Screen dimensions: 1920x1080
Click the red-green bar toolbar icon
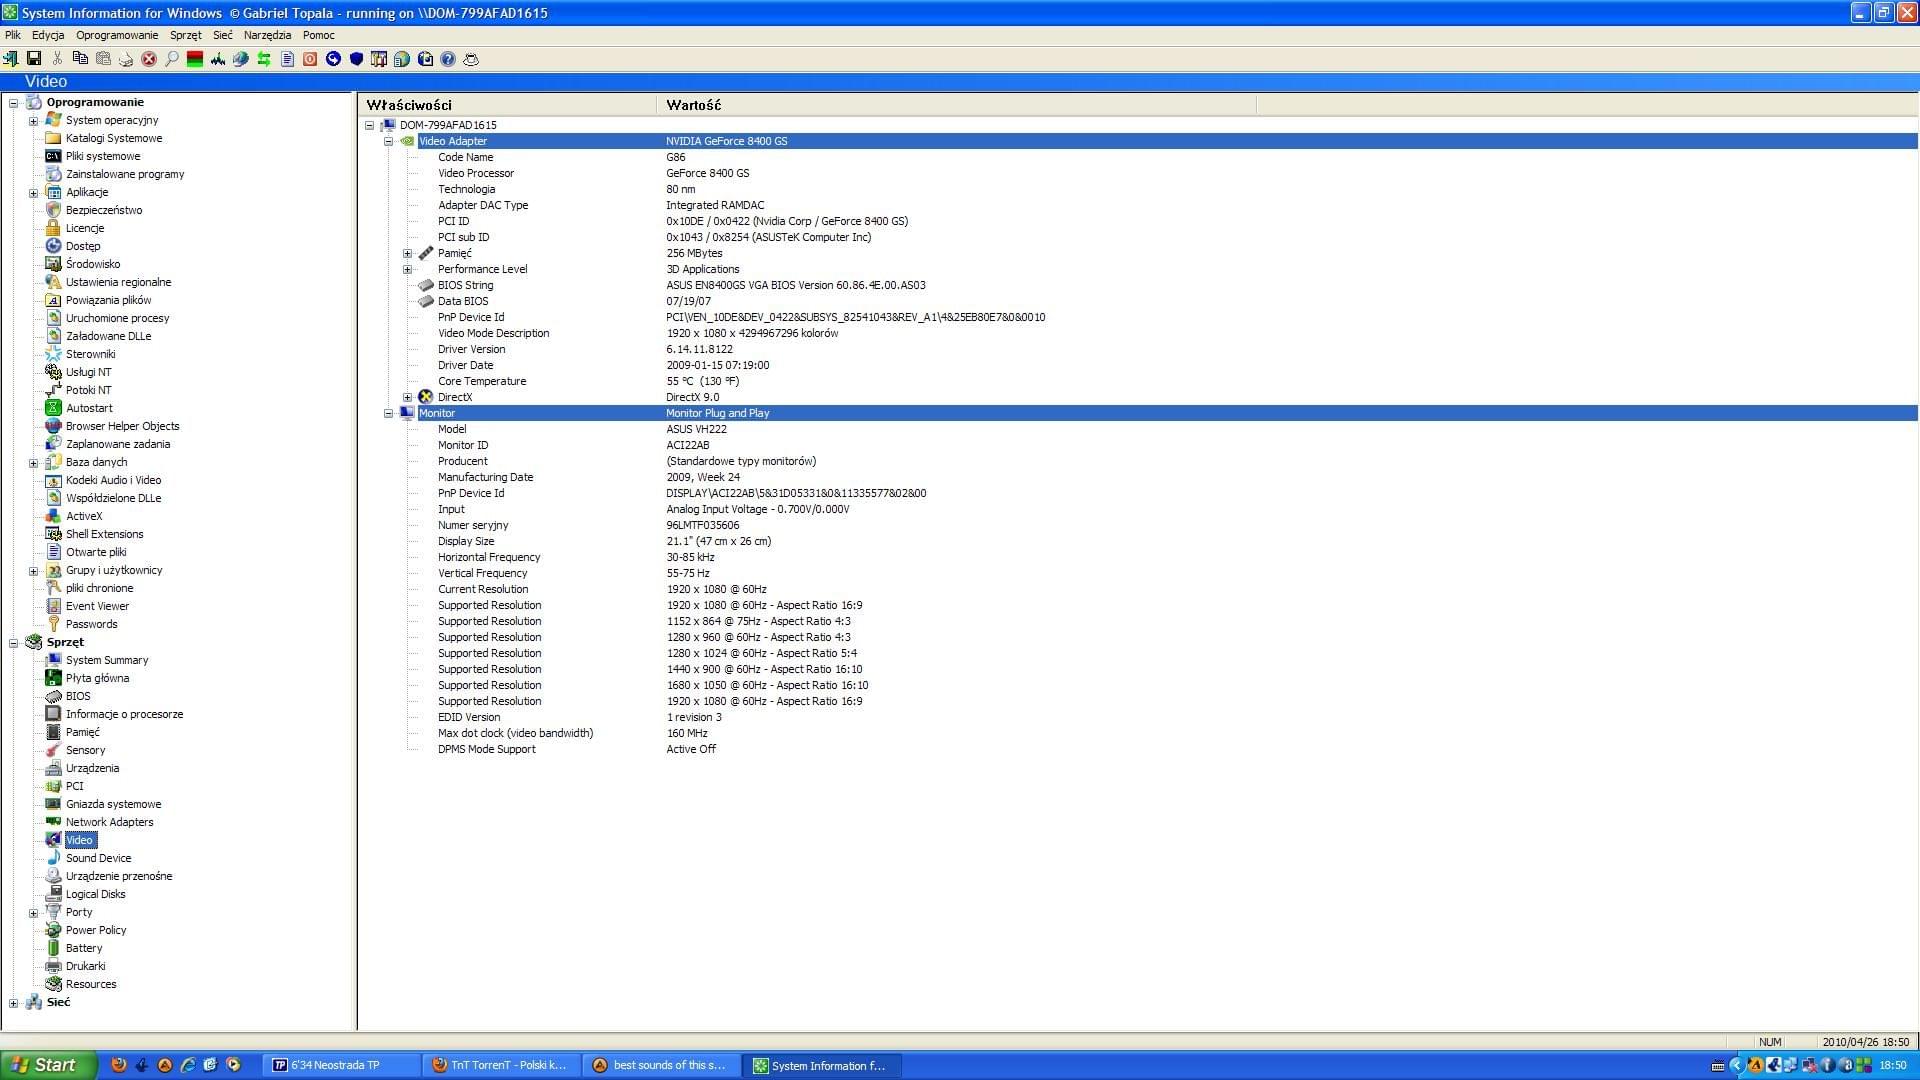[x=195, y=59]
